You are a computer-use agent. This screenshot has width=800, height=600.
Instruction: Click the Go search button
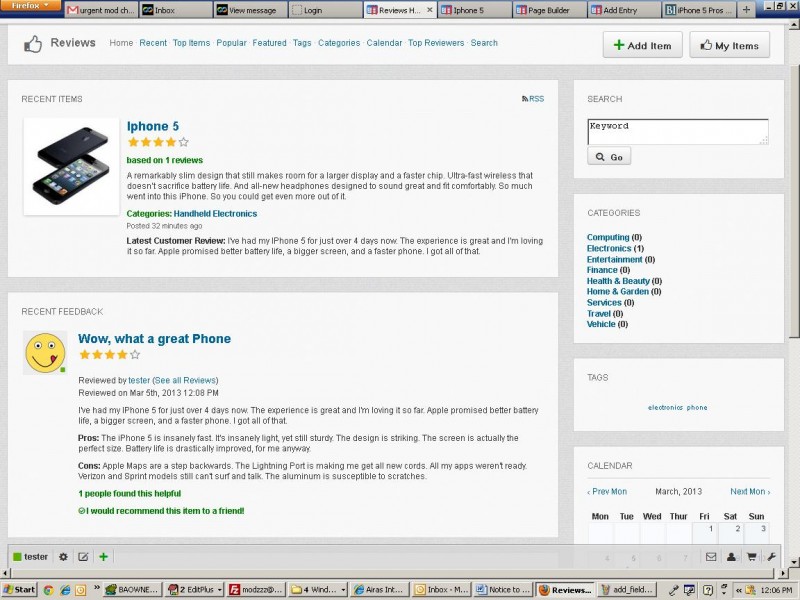[609, 157]
